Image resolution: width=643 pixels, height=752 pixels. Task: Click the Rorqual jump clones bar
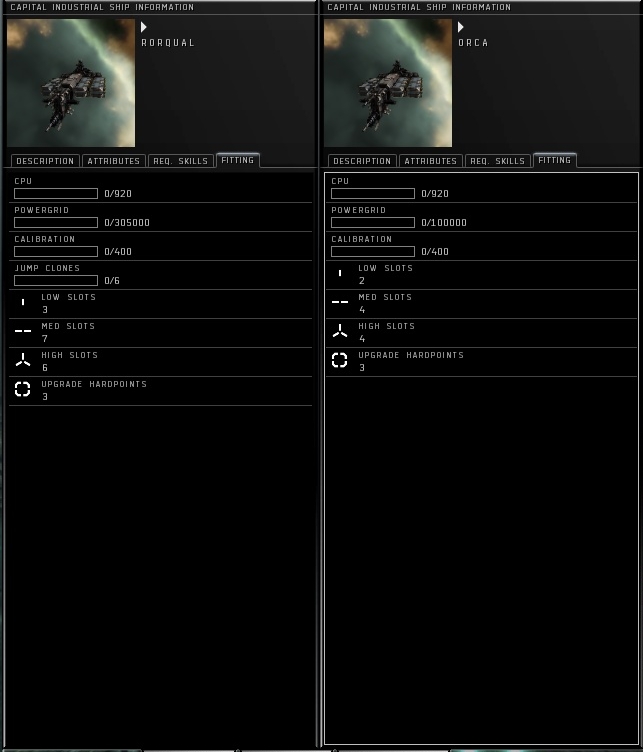coord(56,281)
